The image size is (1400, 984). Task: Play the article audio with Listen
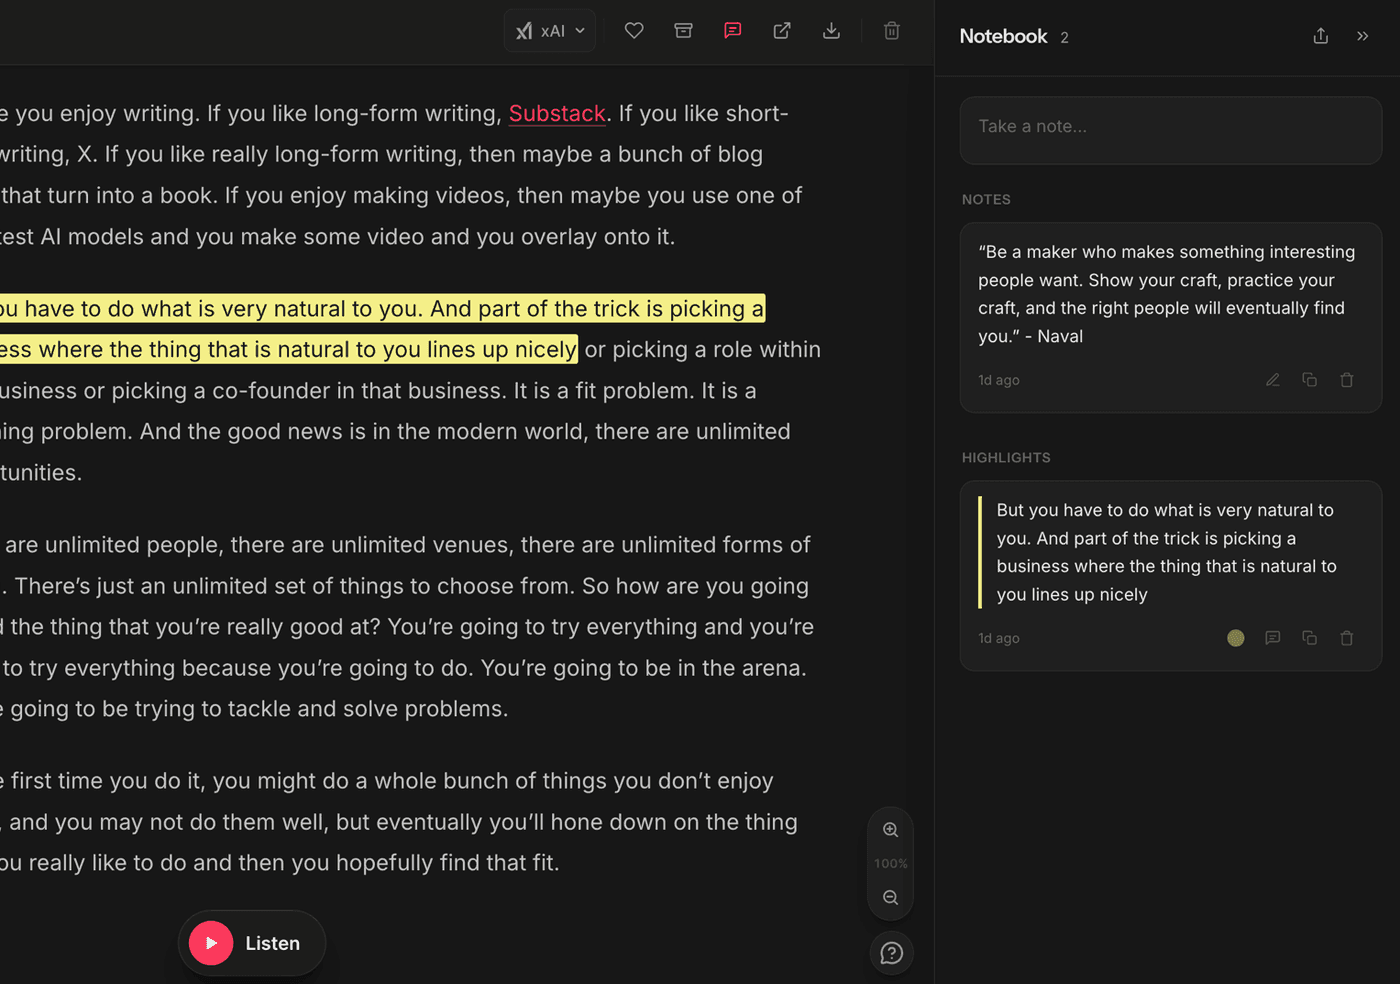(x=252, y=943)
